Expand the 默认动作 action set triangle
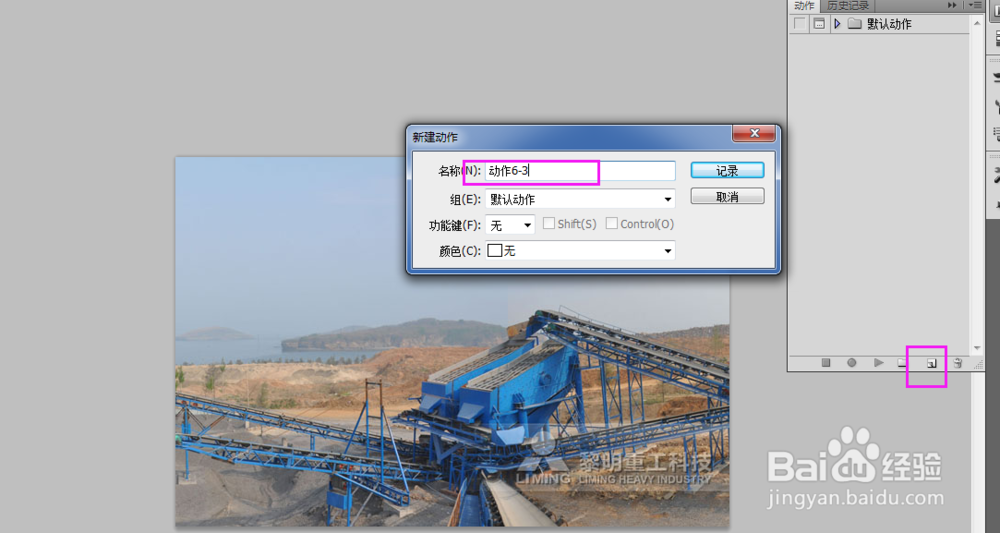This screenshot has width=1000, height=533. (837, 24)
